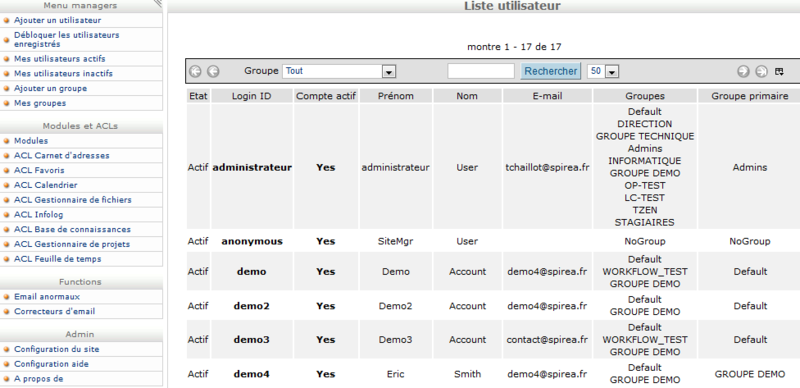
Task: Go to next page arrow icon
Action: coord(743,71)
